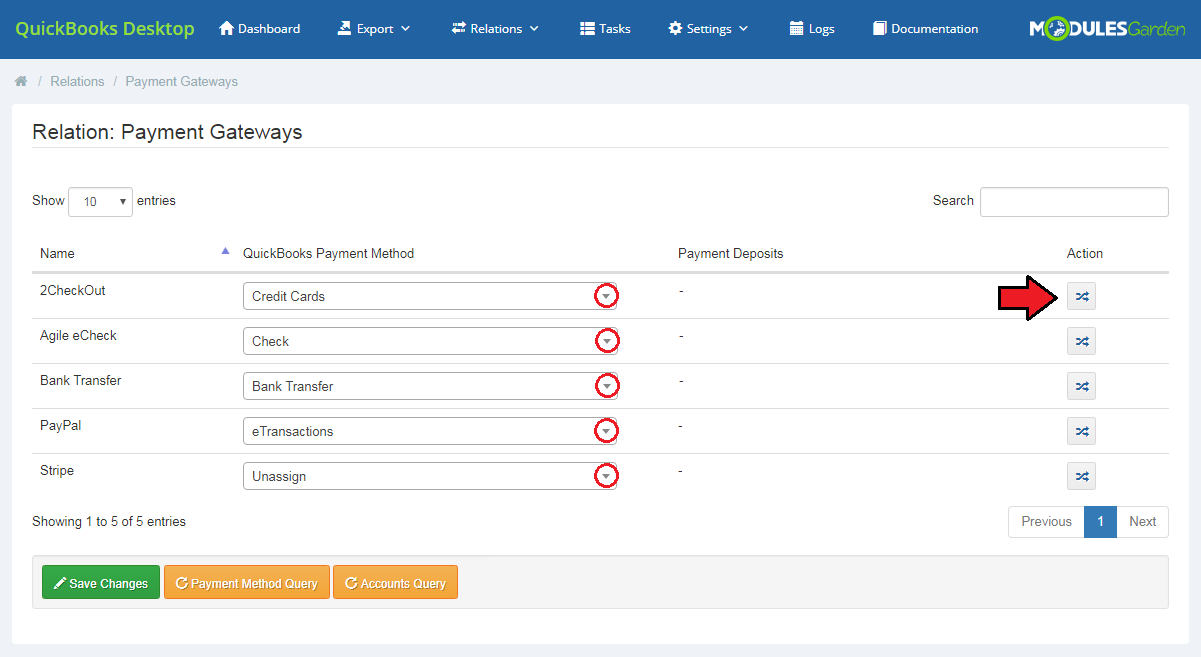Image resolution: width=1201 pixels, height=657 pixels.
Task: Go to the Next page
Action: (1142, 521)
